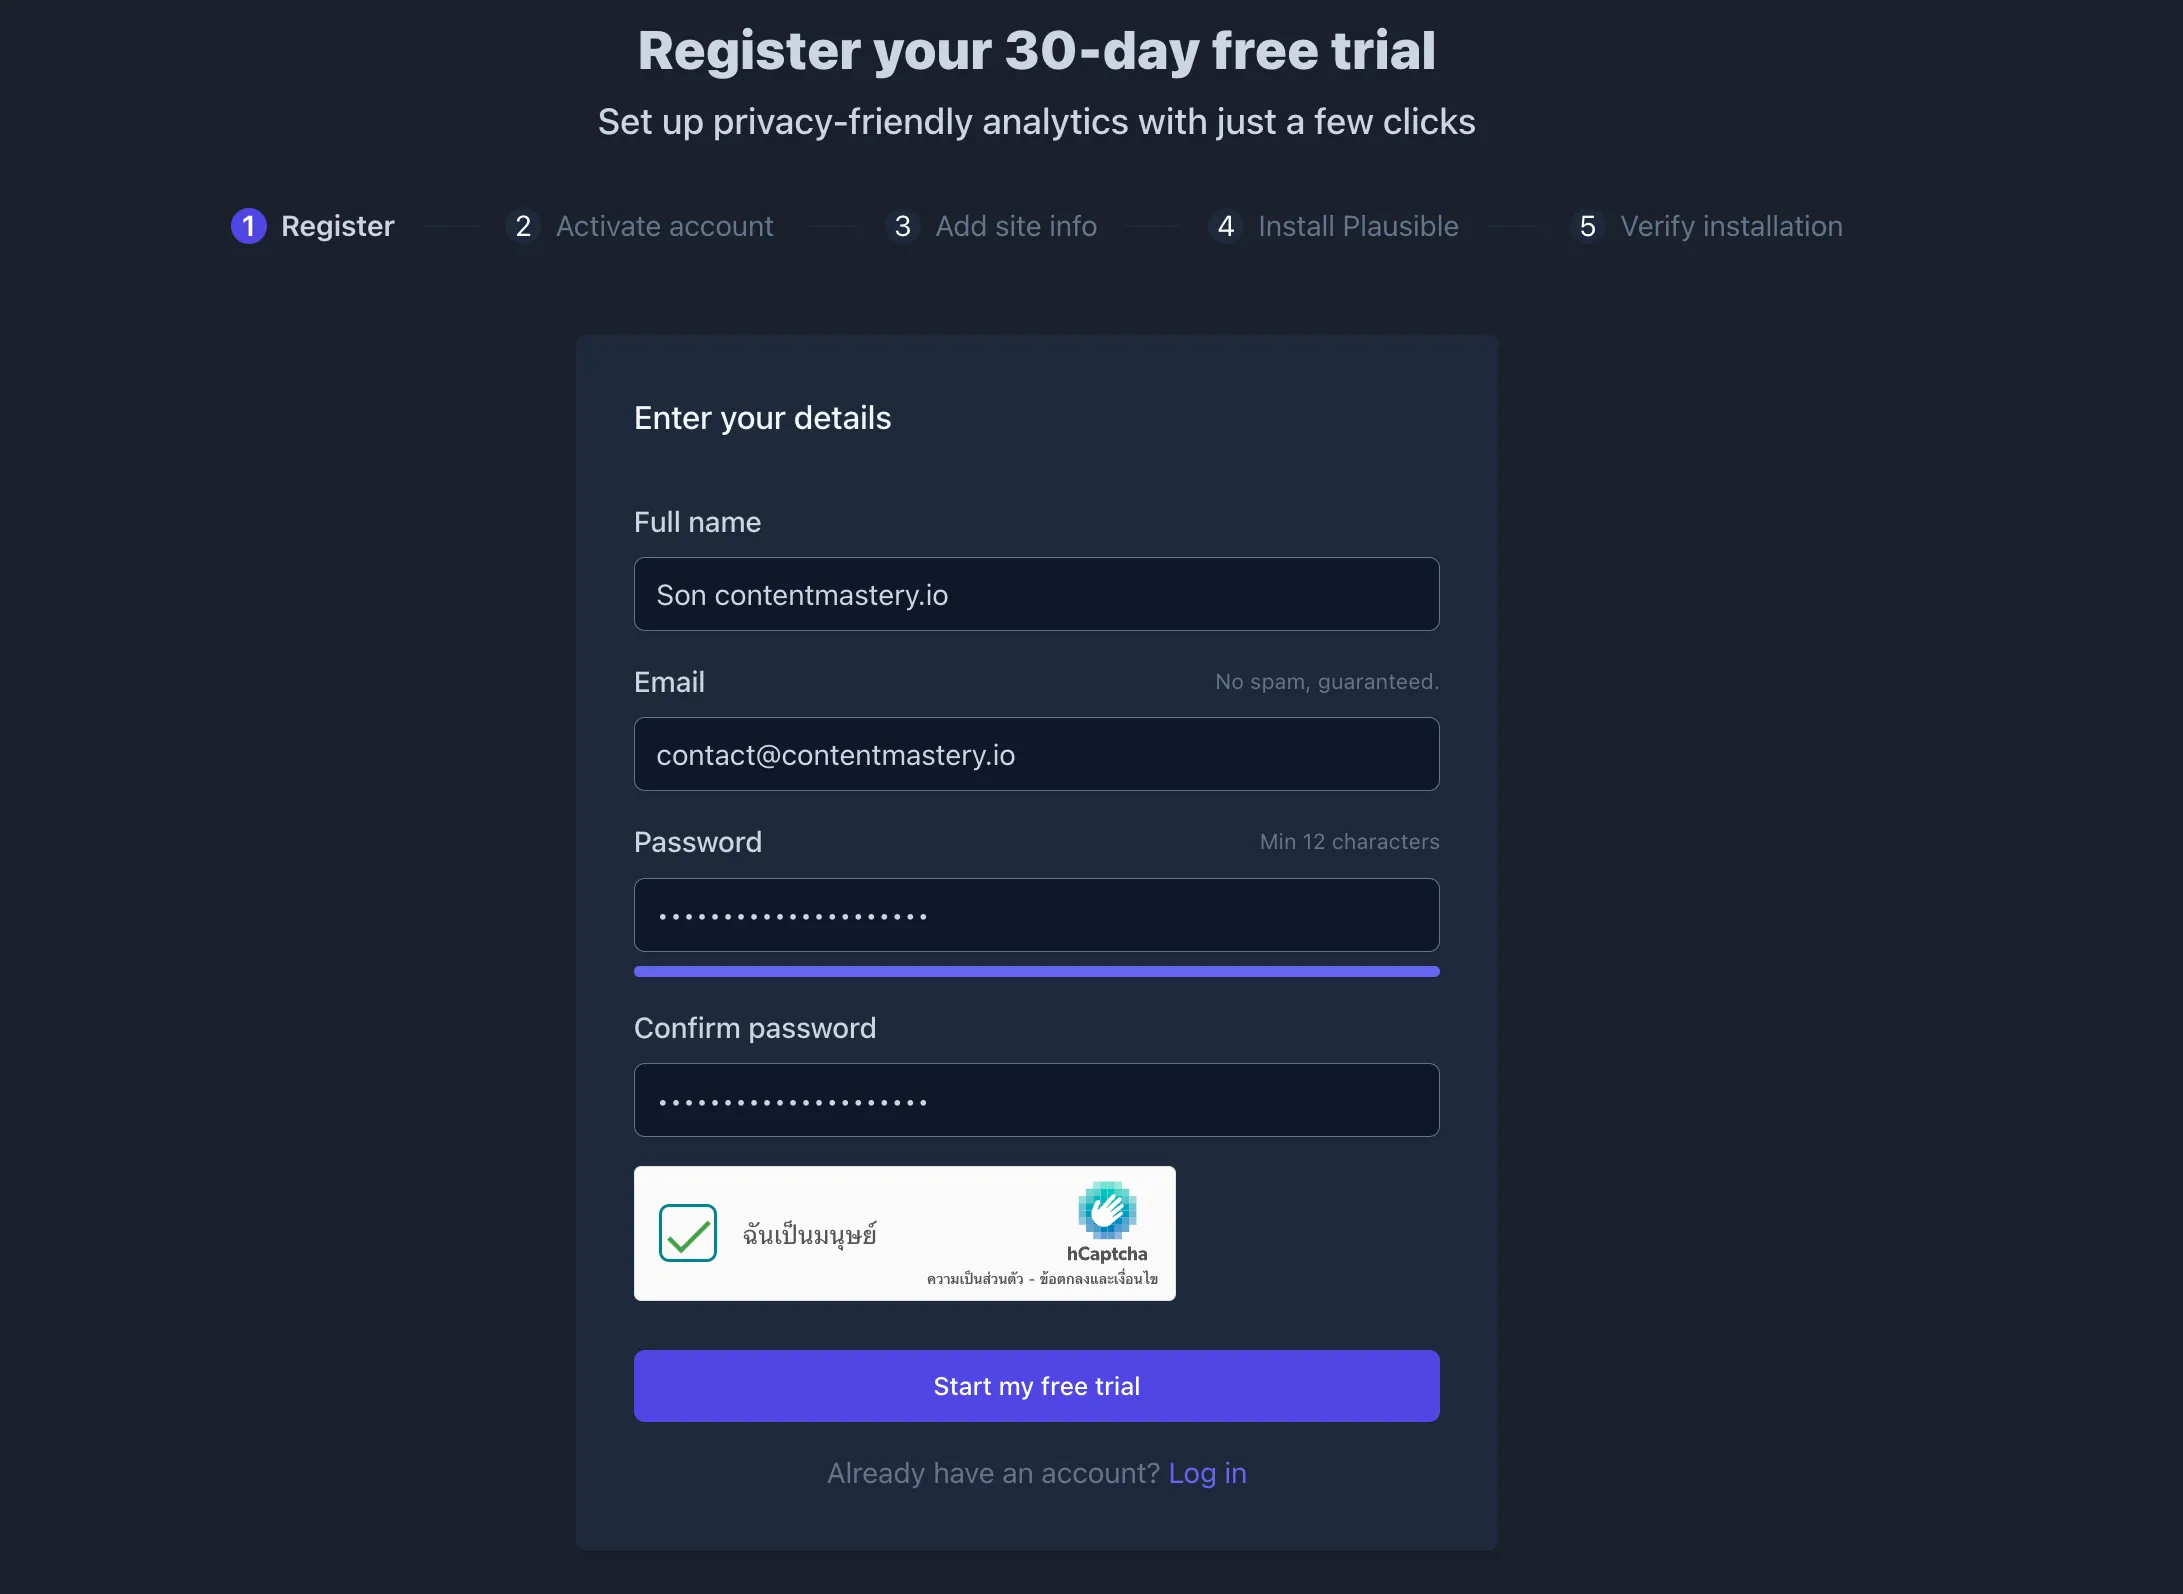Screen dimensions: 2183x1594
Task: Open the hCaptcha terms and conditions link
Action: [1099, 1279]
